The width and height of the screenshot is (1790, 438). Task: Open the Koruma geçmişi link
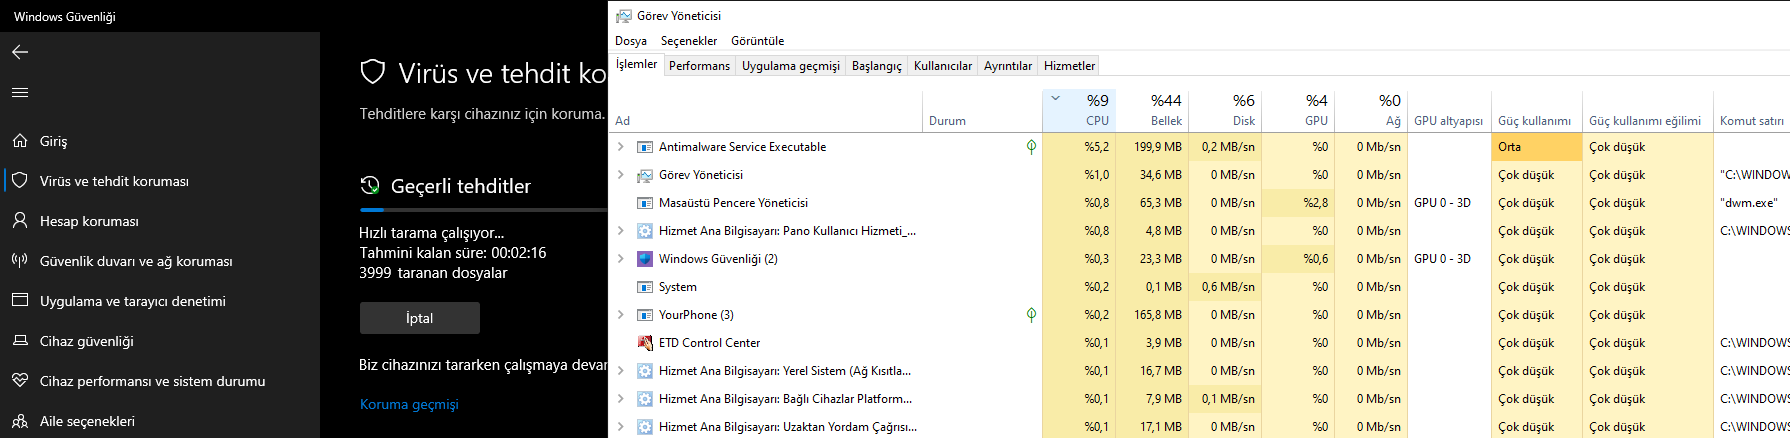(x=409, y=404)
